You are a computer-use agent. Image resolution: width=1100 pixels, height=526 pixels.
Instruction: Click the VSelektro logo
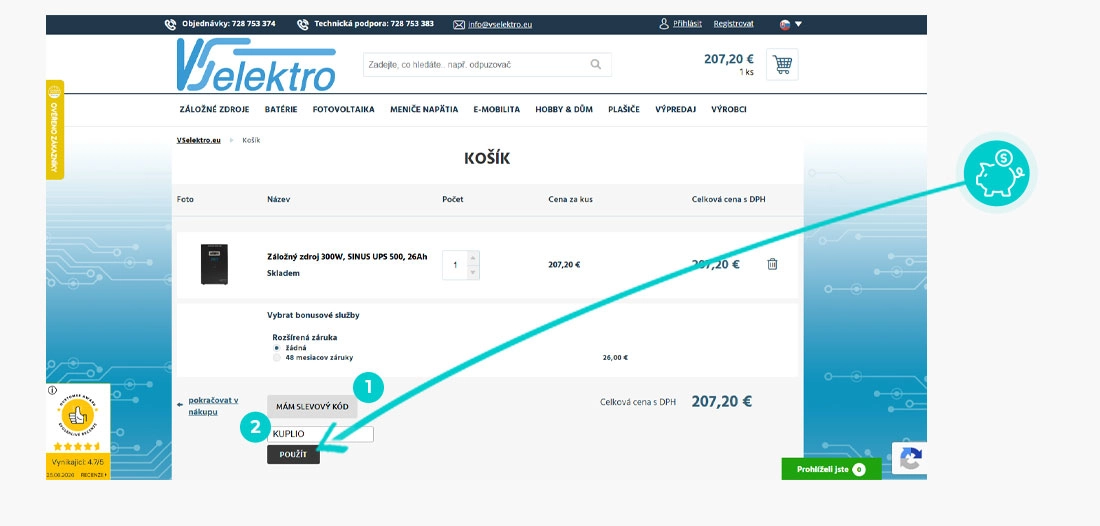tap(256, 65)
